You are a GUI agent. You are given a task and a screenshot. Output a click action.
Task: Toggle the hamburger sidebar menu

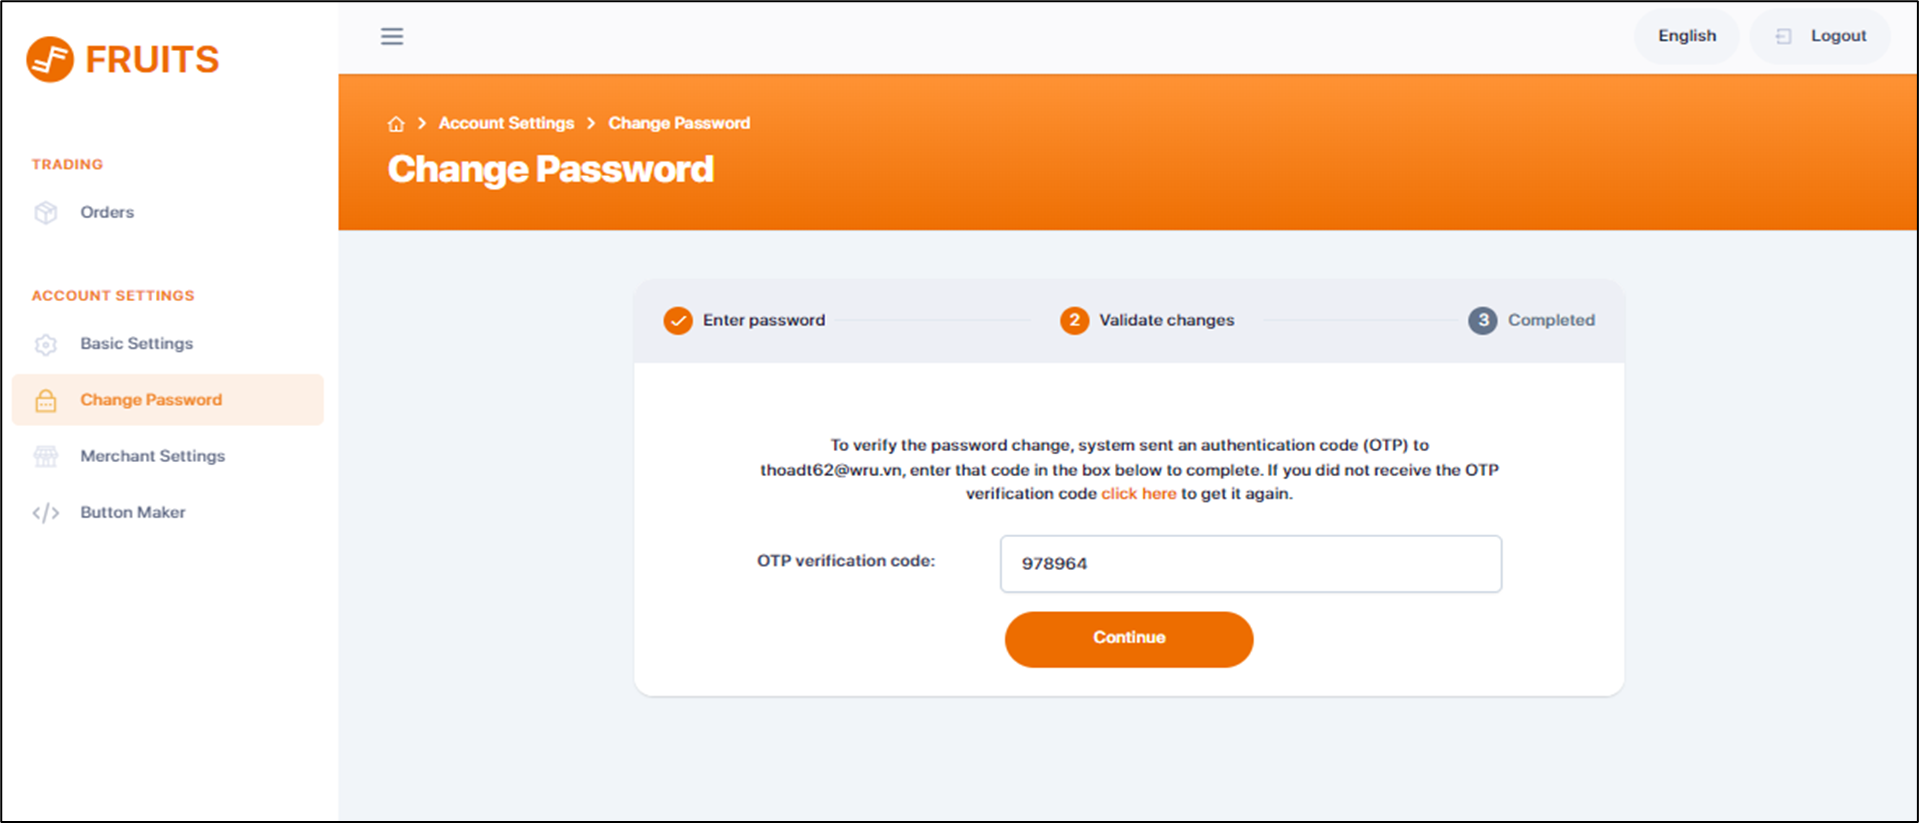pos(392,37)
